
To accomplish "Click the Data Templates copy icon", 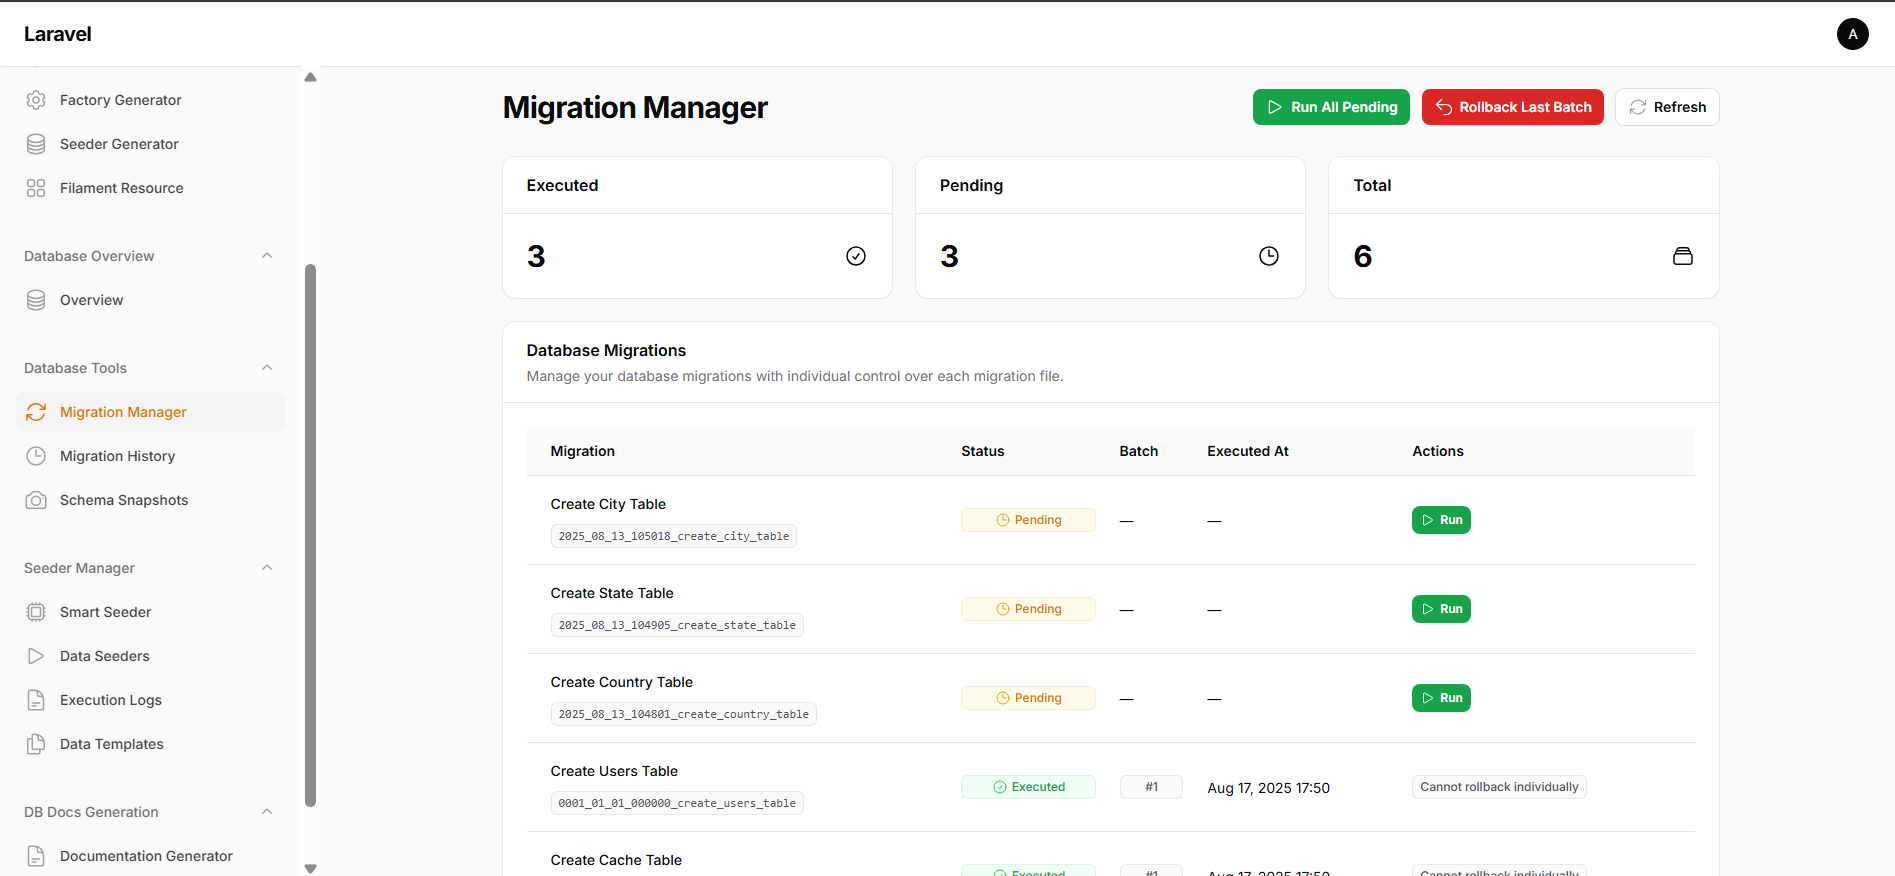I will tap(36, 744).
